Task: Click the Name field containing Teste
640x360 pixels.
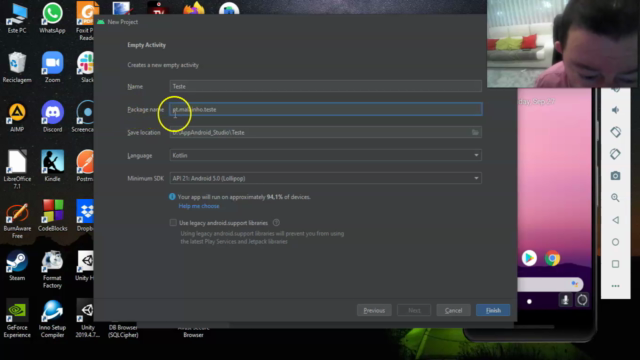Action: click(325, 87)
